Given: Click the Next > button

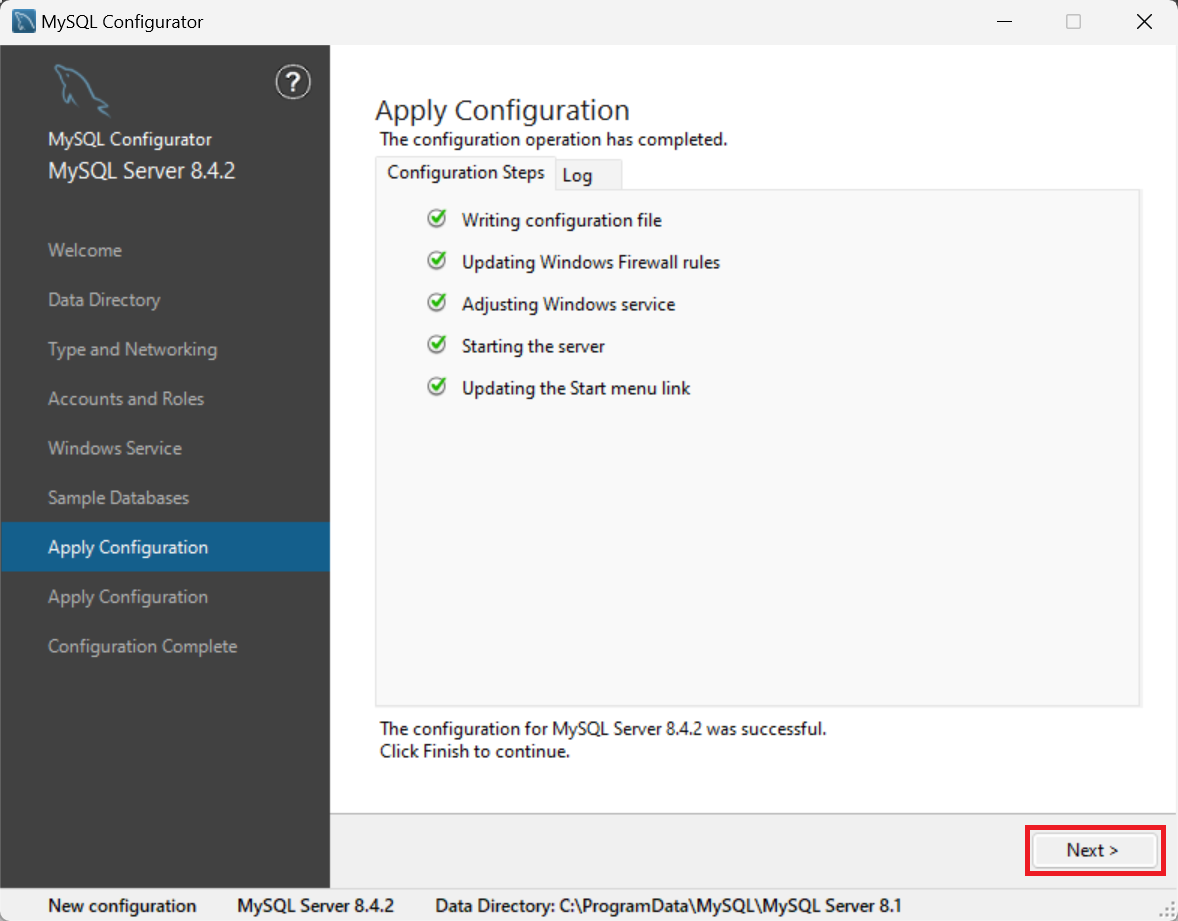Looking at the screenshot, I should click(x=1094, y=850).
